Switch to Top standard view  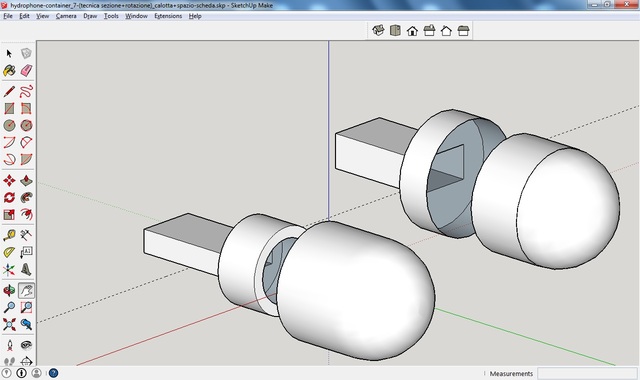point(395,31)
